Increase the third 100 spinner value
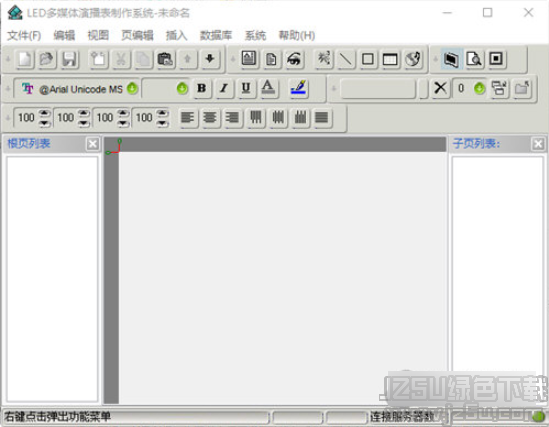549x427 pixels. (x=123, y=113)
